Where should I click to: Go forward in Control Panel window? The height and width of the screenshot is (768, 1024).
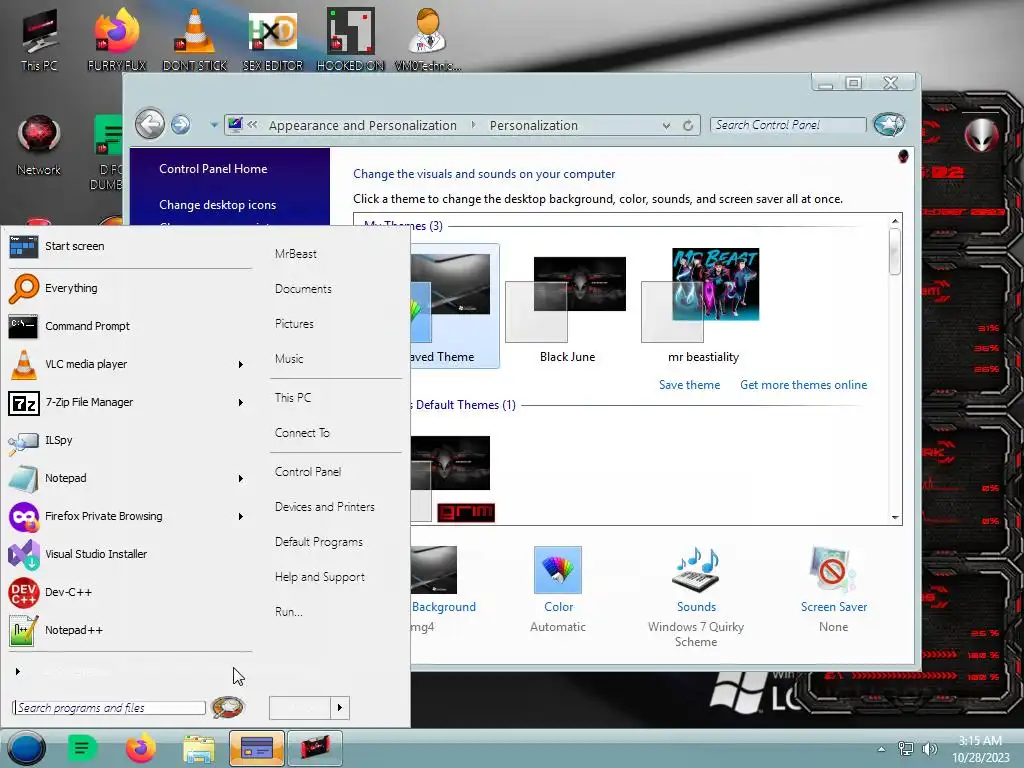[x=181, y=124]
